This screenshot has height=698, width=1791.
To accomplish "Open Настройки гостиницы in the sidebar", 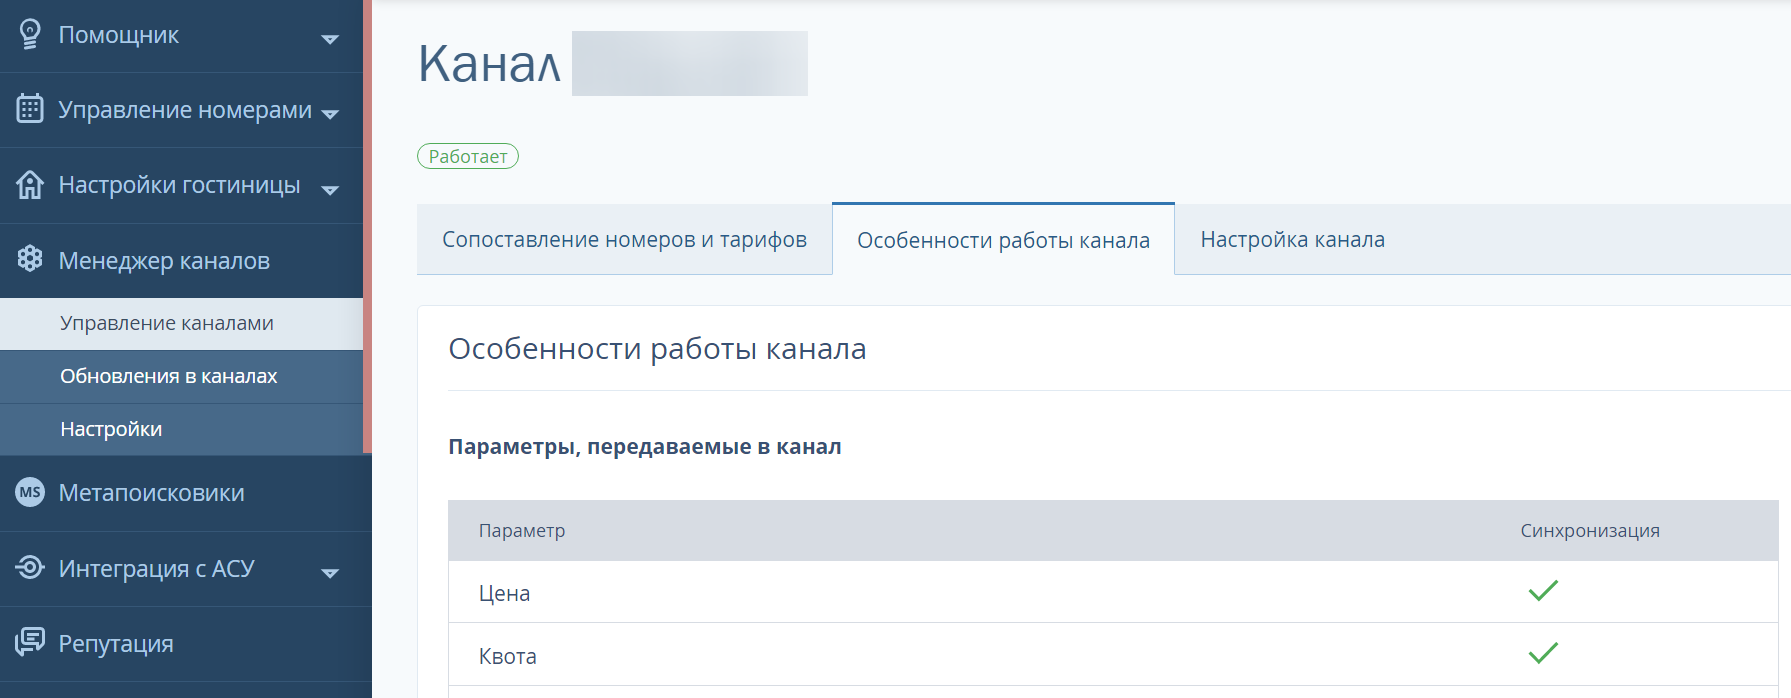I will tap(181, 185).
